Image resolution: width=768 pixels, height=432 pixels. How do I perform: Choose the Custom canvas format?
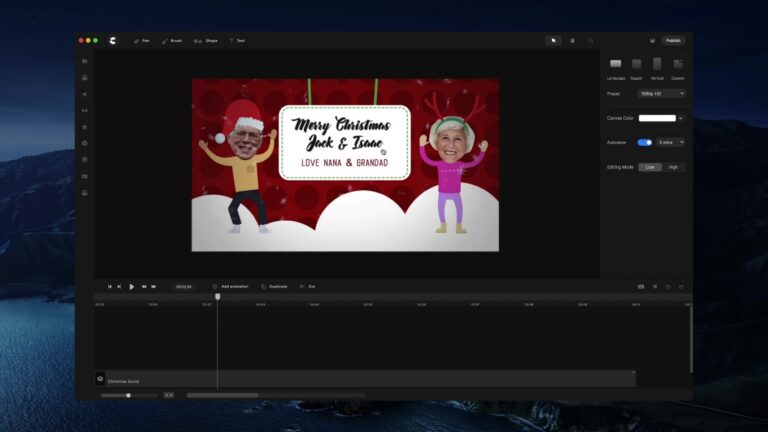pos(677,68)
